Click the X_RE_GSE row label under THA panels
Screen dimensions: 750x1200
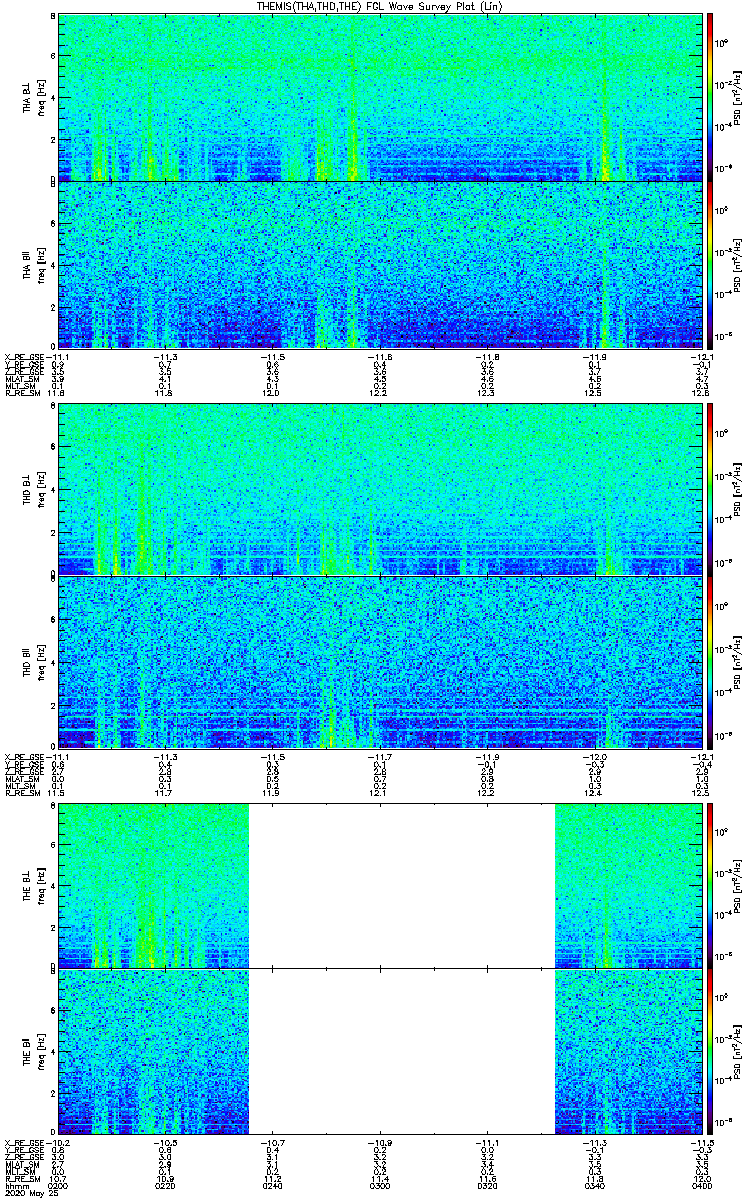[26, 357]
